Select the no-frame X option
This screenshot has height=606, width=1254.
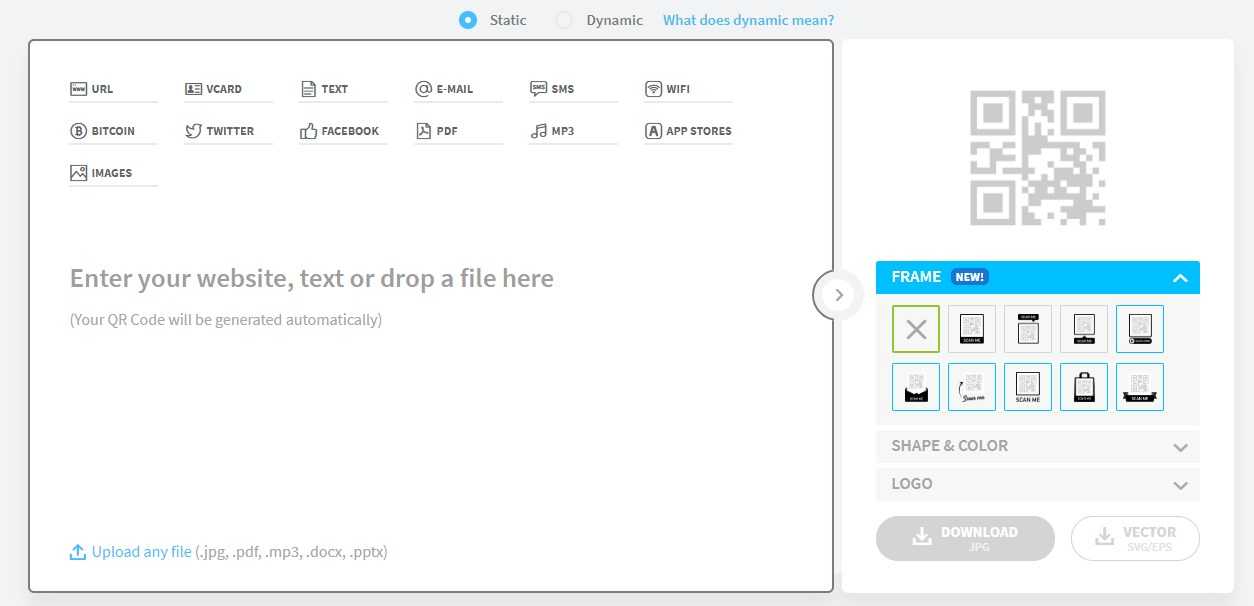click(x=915, y=329)
